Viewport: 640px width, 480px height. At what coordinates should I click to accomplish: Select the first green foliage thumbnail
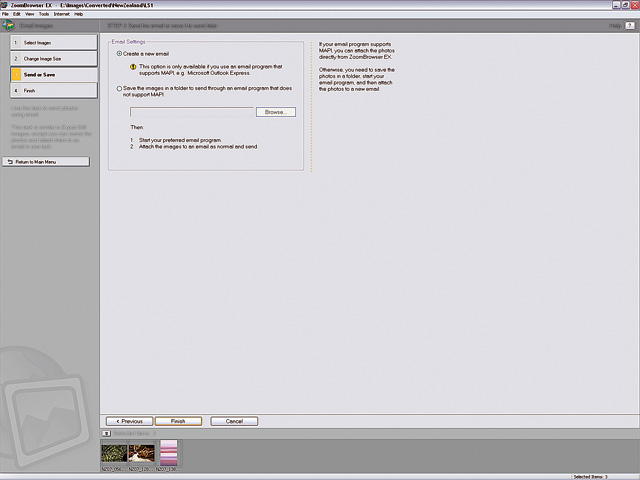coord(113,453)
